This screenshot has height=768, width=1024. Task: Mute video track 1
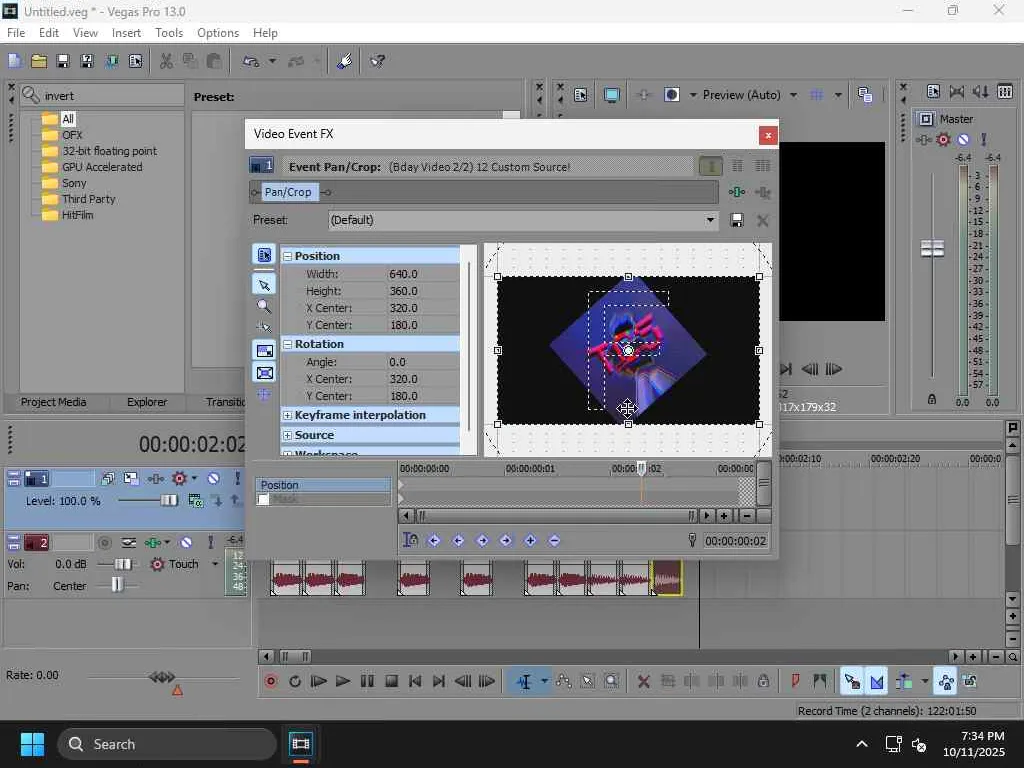pos(213,479)
